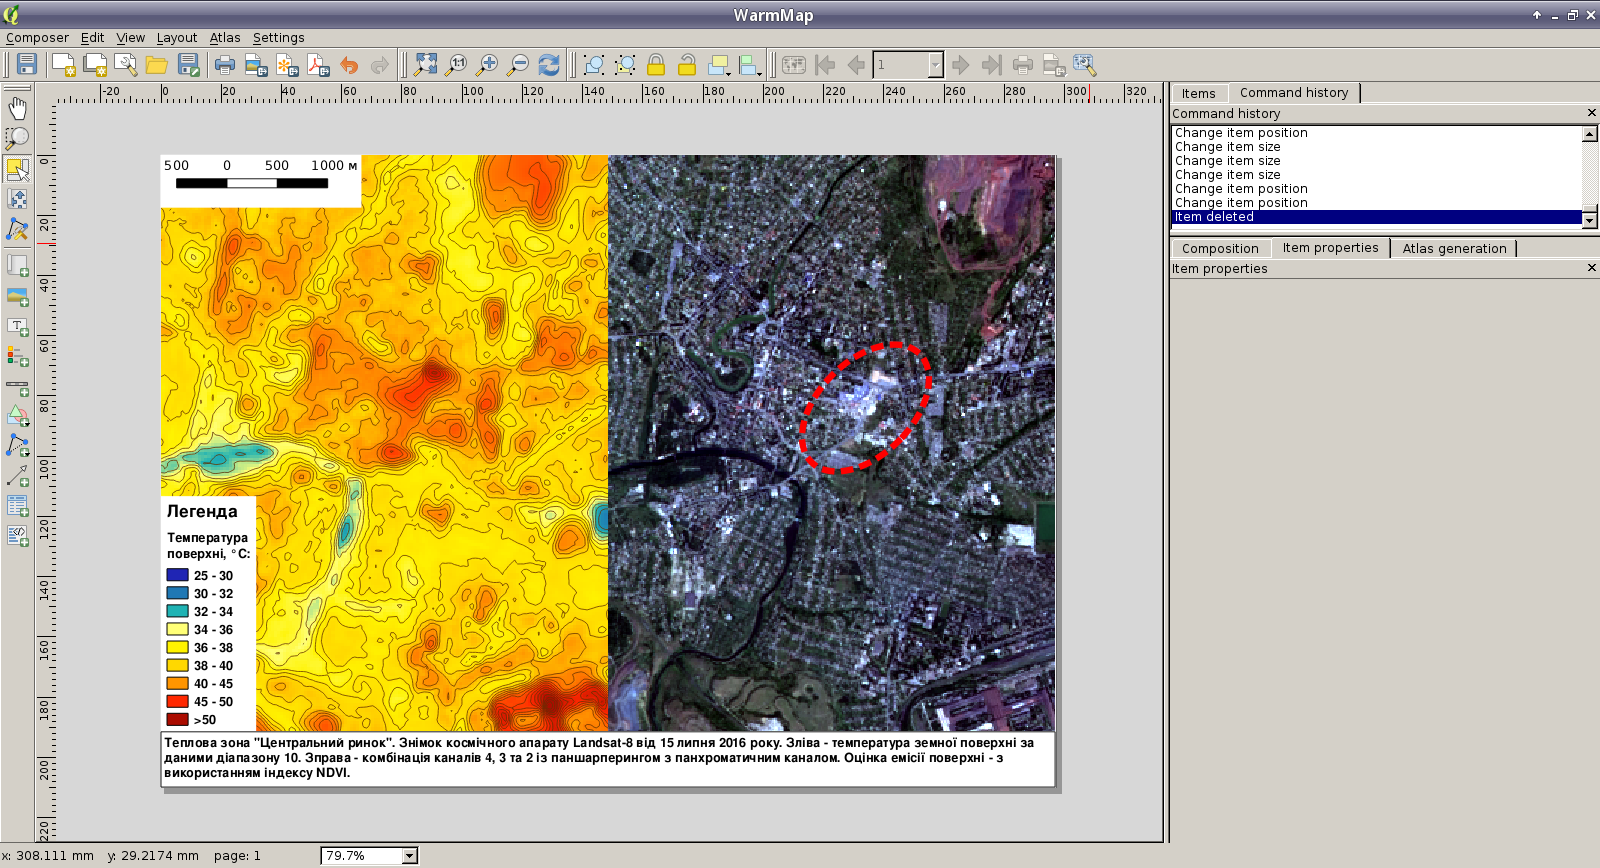Click Export as PDF icon
The height and width of the screenshot is (868, 1600).
(x=318, y=65)
